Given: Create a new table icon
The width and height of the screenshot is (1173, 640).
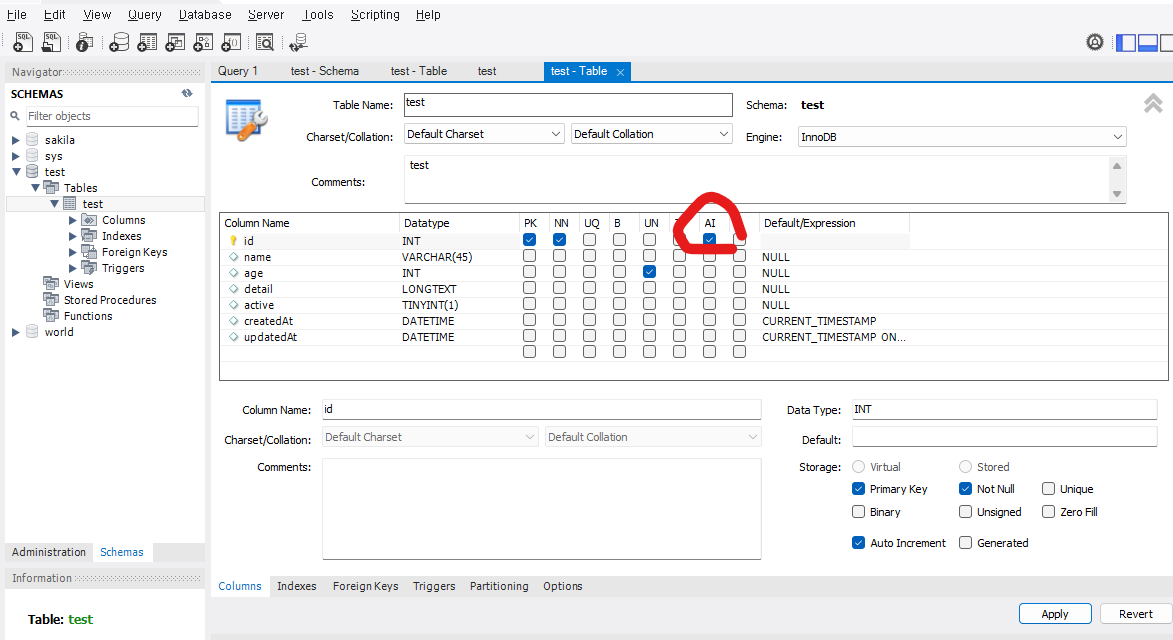Looking at the screenshot, I should (147, 42).
